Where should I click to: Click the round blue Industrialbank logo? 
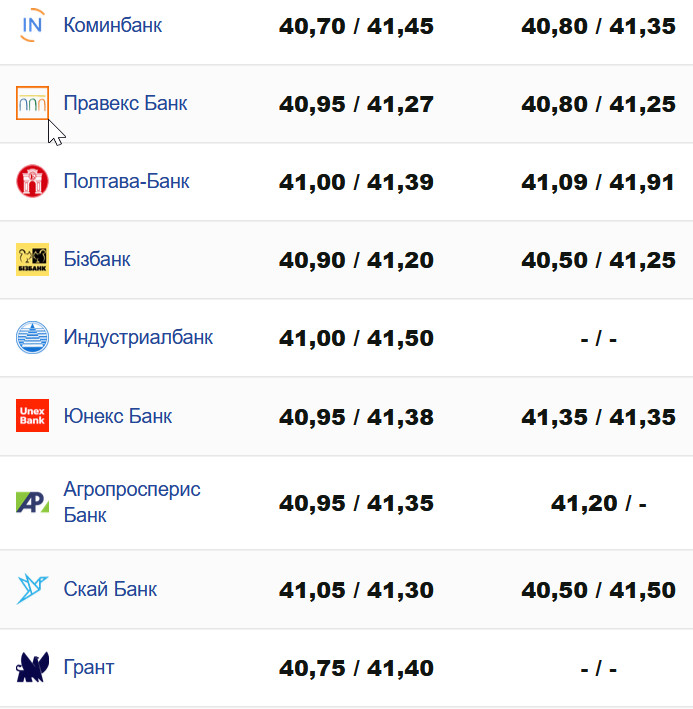click(32, 337)
